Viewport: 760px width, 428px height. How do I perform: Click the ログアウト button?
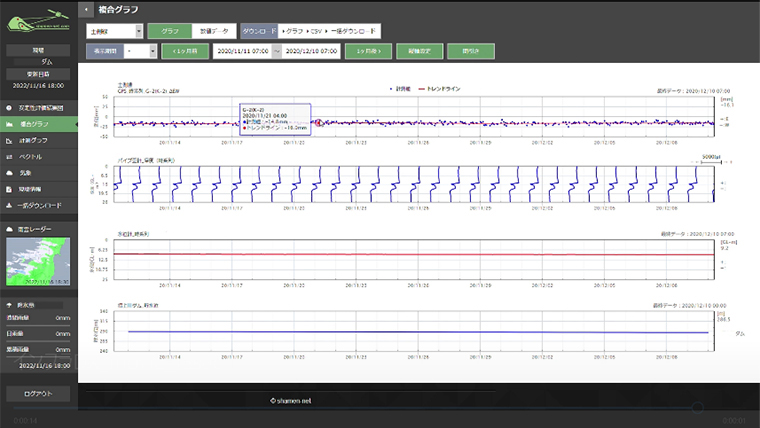tap(38, 394)
